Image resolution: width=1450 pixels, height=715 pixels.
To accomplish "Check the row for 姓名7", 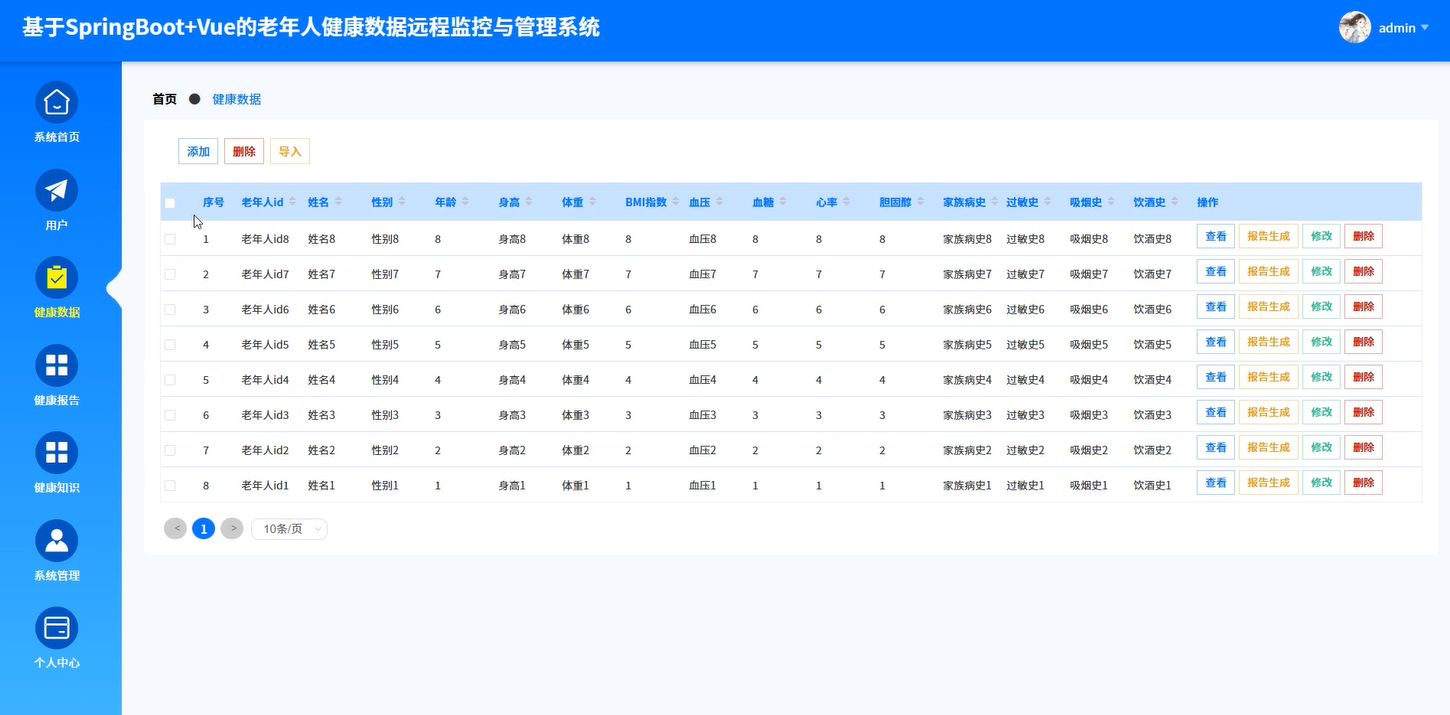I will pyautogui.click(x=170, y=274).
